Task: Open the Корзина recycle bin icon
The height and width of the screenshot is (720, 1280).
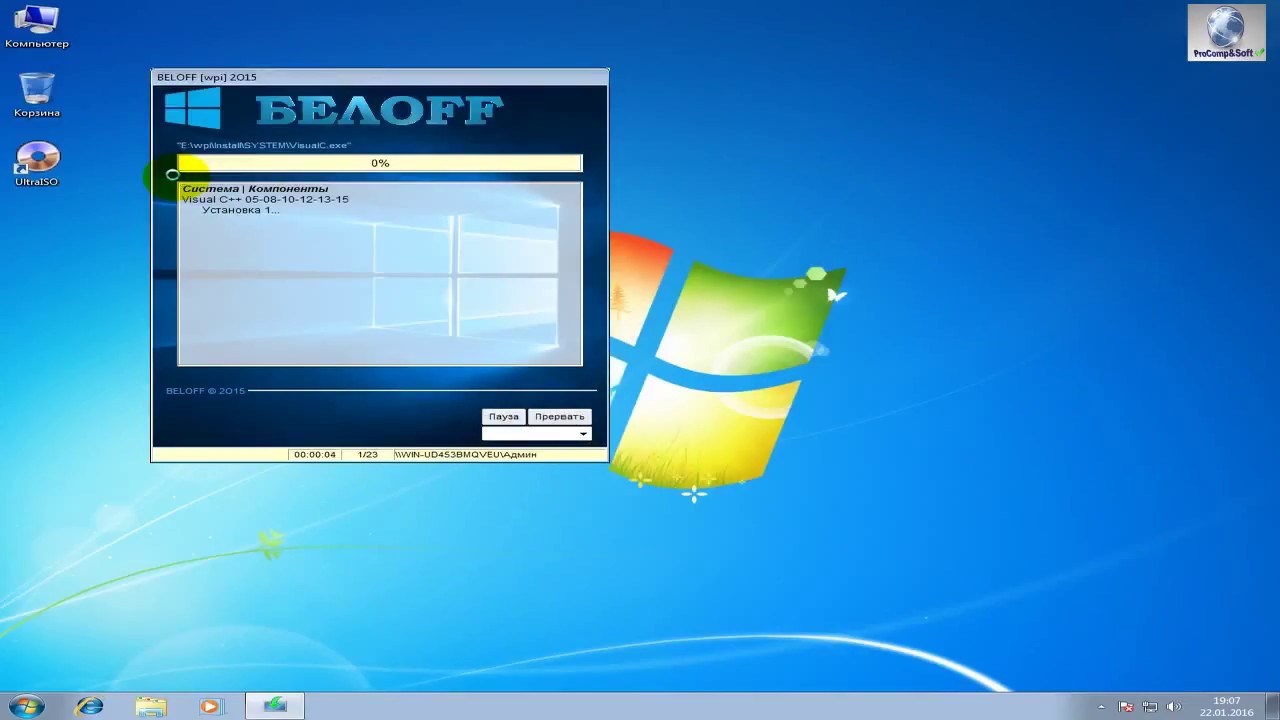Action: click(37, 95)
